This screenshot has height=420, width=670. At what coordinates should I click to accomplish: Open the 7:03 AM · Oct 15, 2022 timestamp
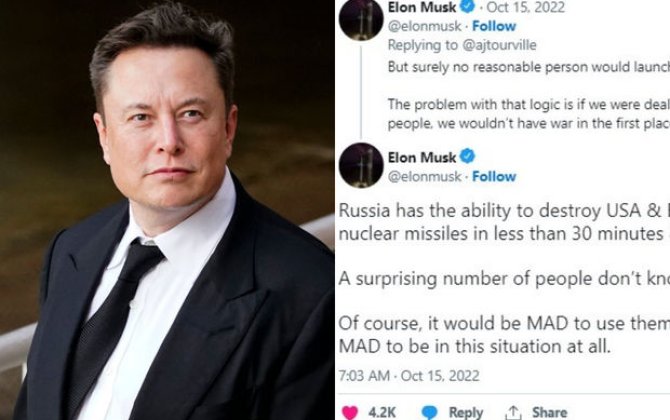click(409, 376)
